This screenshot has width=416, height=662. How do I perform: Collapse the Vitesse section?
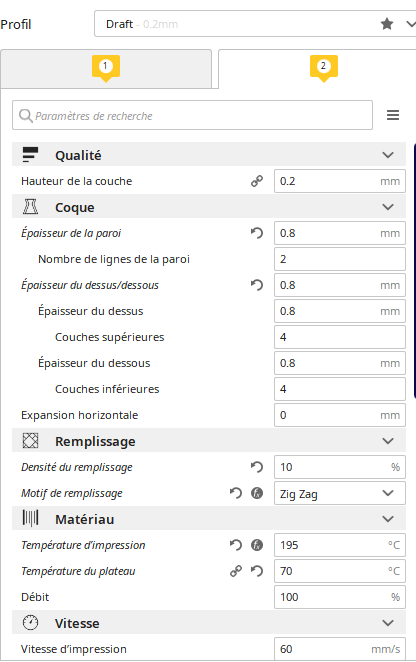tap(388, 623)
